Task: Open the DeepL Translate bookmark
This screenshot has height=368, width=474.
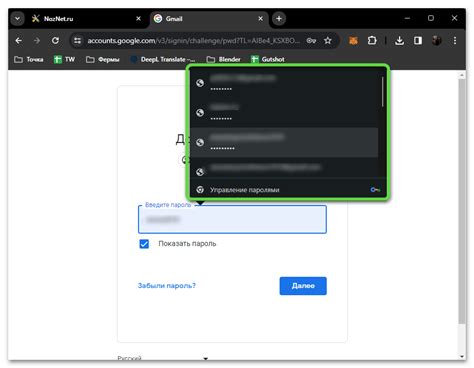Action: click(163, 59)
